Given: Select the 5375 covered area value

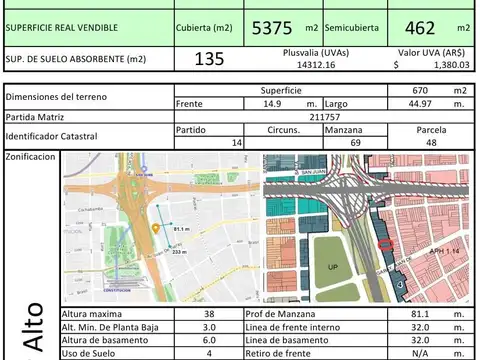Looking at the screenshot, I should pyautogui.click(x=272, y=28).
